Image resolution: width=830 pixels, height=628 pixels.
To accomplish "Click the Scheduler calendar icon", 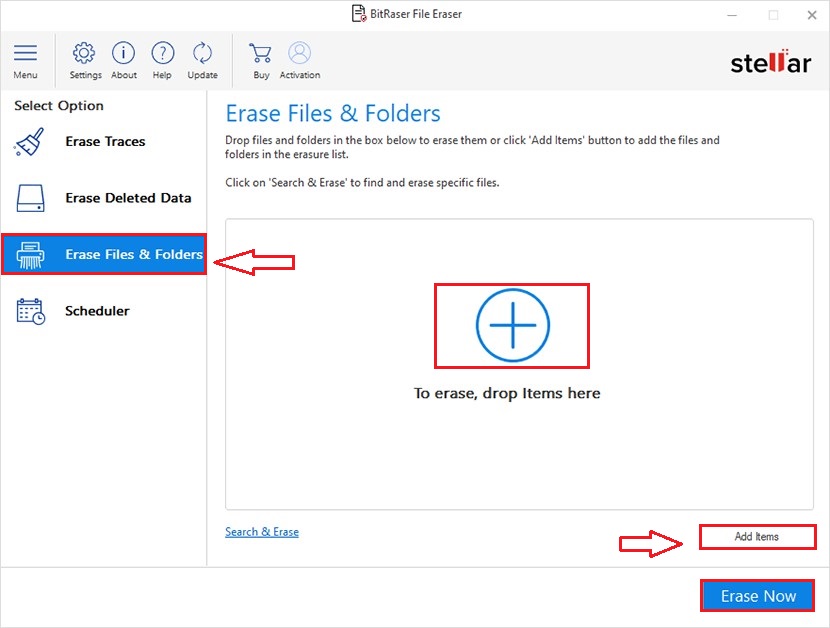I will tap(30, 311).
